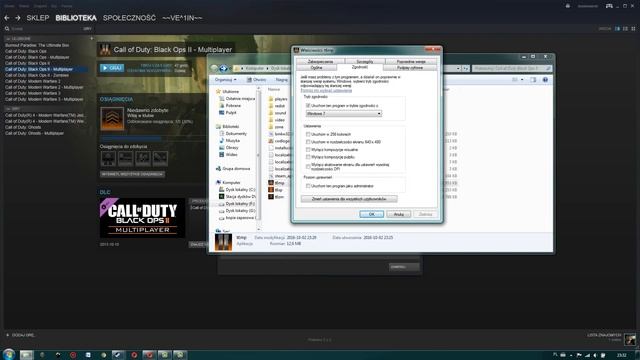Viewport: 640px width, 360px height.
Task: Click the Black Ops II game header icon
Action: (105, 49)
